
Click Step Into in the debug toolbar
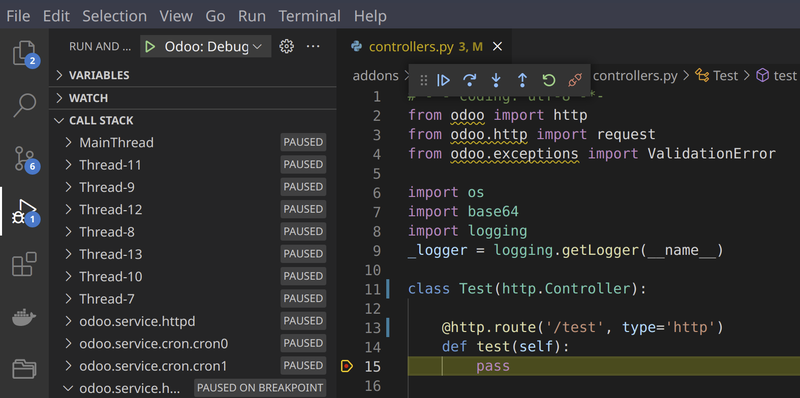pos(495,80)
